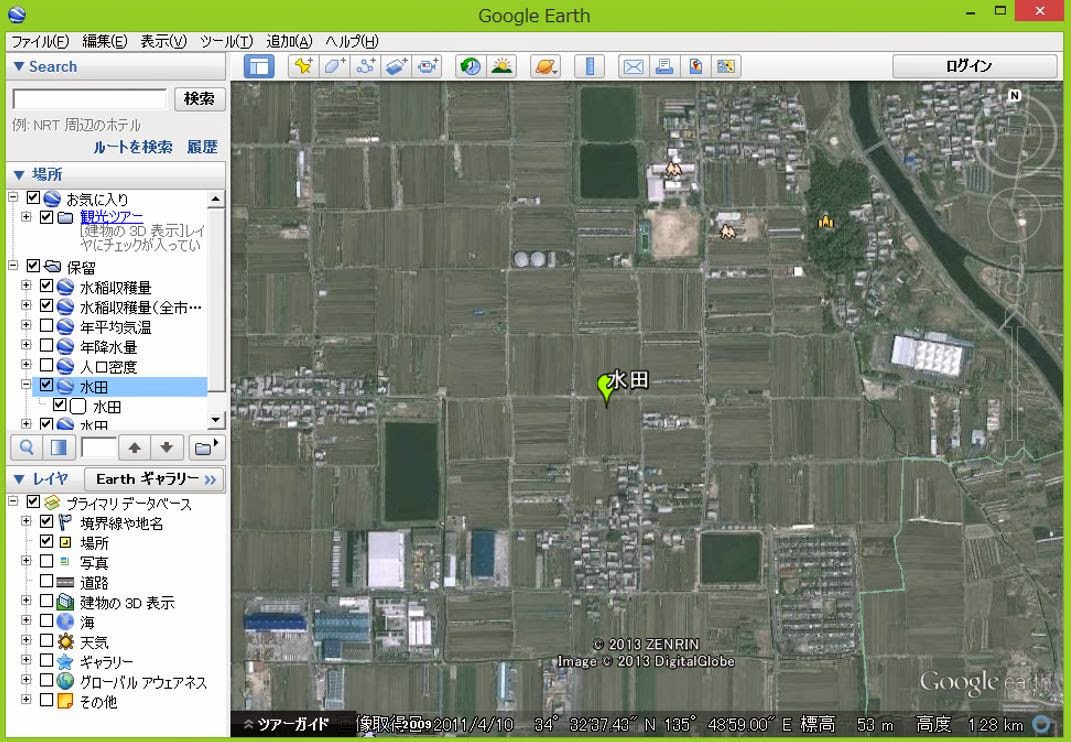
Task: Click the places panel scroll down arrow
Action: (x=216, y=420)
